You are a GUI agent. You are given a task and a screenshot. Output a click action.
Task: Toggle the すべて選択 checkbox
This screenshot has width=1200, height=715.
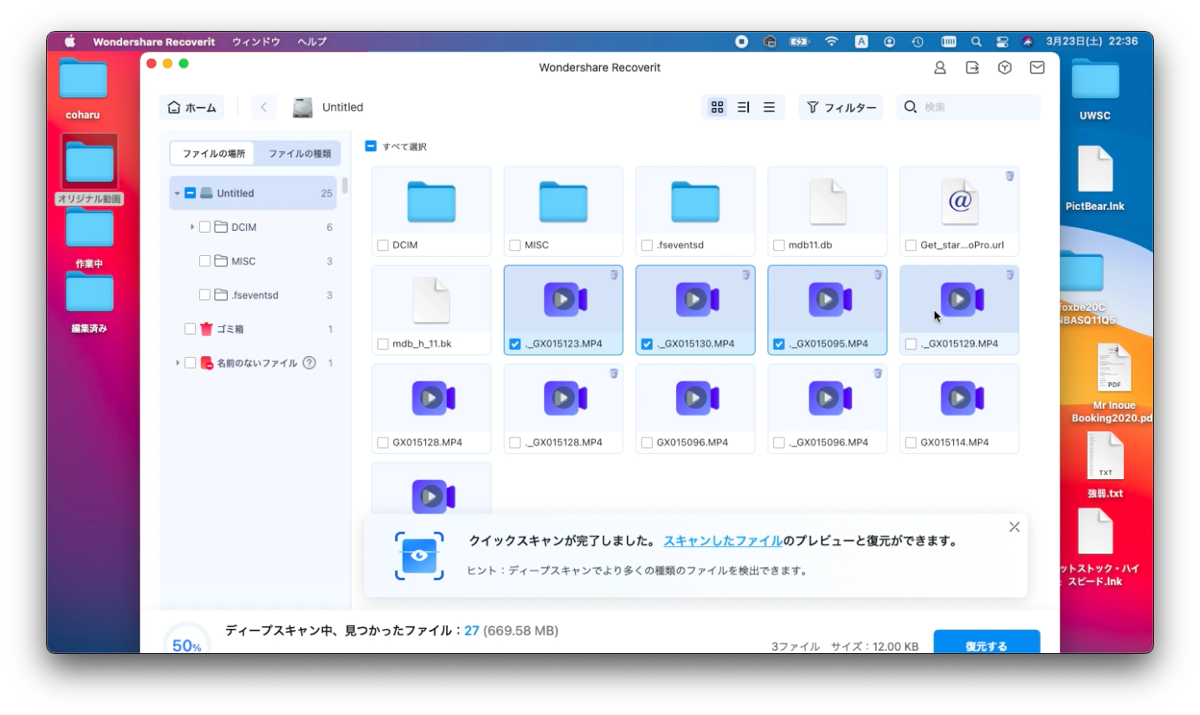370,146
